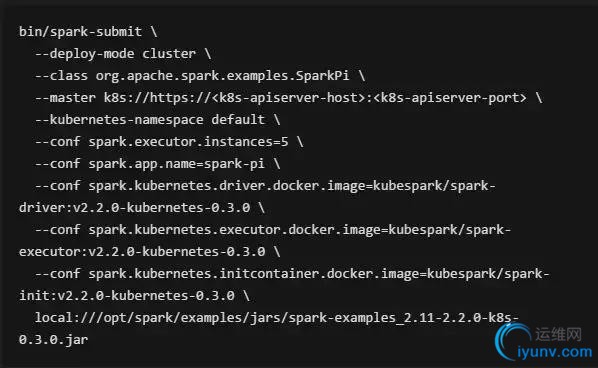The width and height of the screenshot is (598, 368).
Task: Select org.apache.spark.examples.SparkPi class name
Action: (222, 76)
